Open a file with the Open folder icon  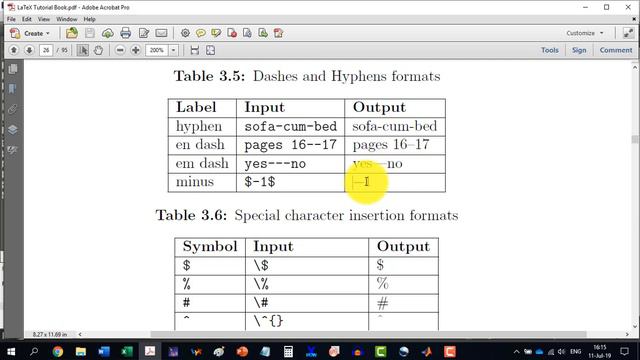point(72,33)
